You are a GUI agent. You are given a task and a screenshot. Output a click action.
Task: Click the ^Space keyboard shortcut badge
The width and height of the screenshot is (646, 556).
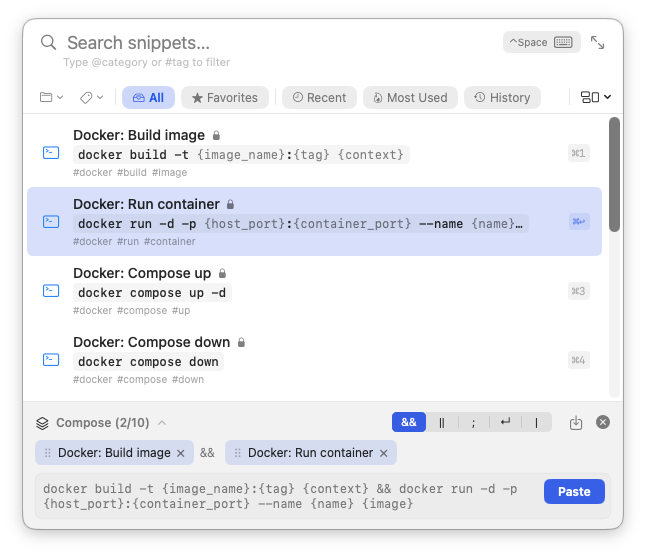pos(541,42)
